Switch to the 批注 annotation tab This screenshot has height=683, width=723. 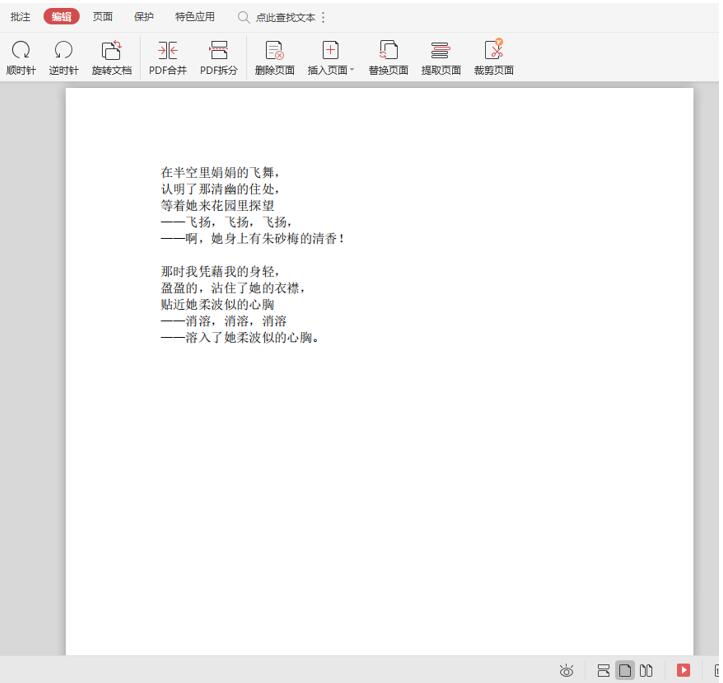[20, 17]
